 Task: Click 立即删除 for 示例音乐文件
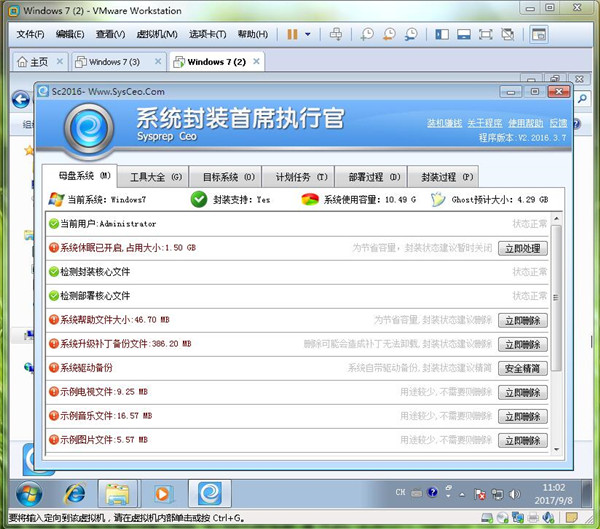tap(523, 416)
